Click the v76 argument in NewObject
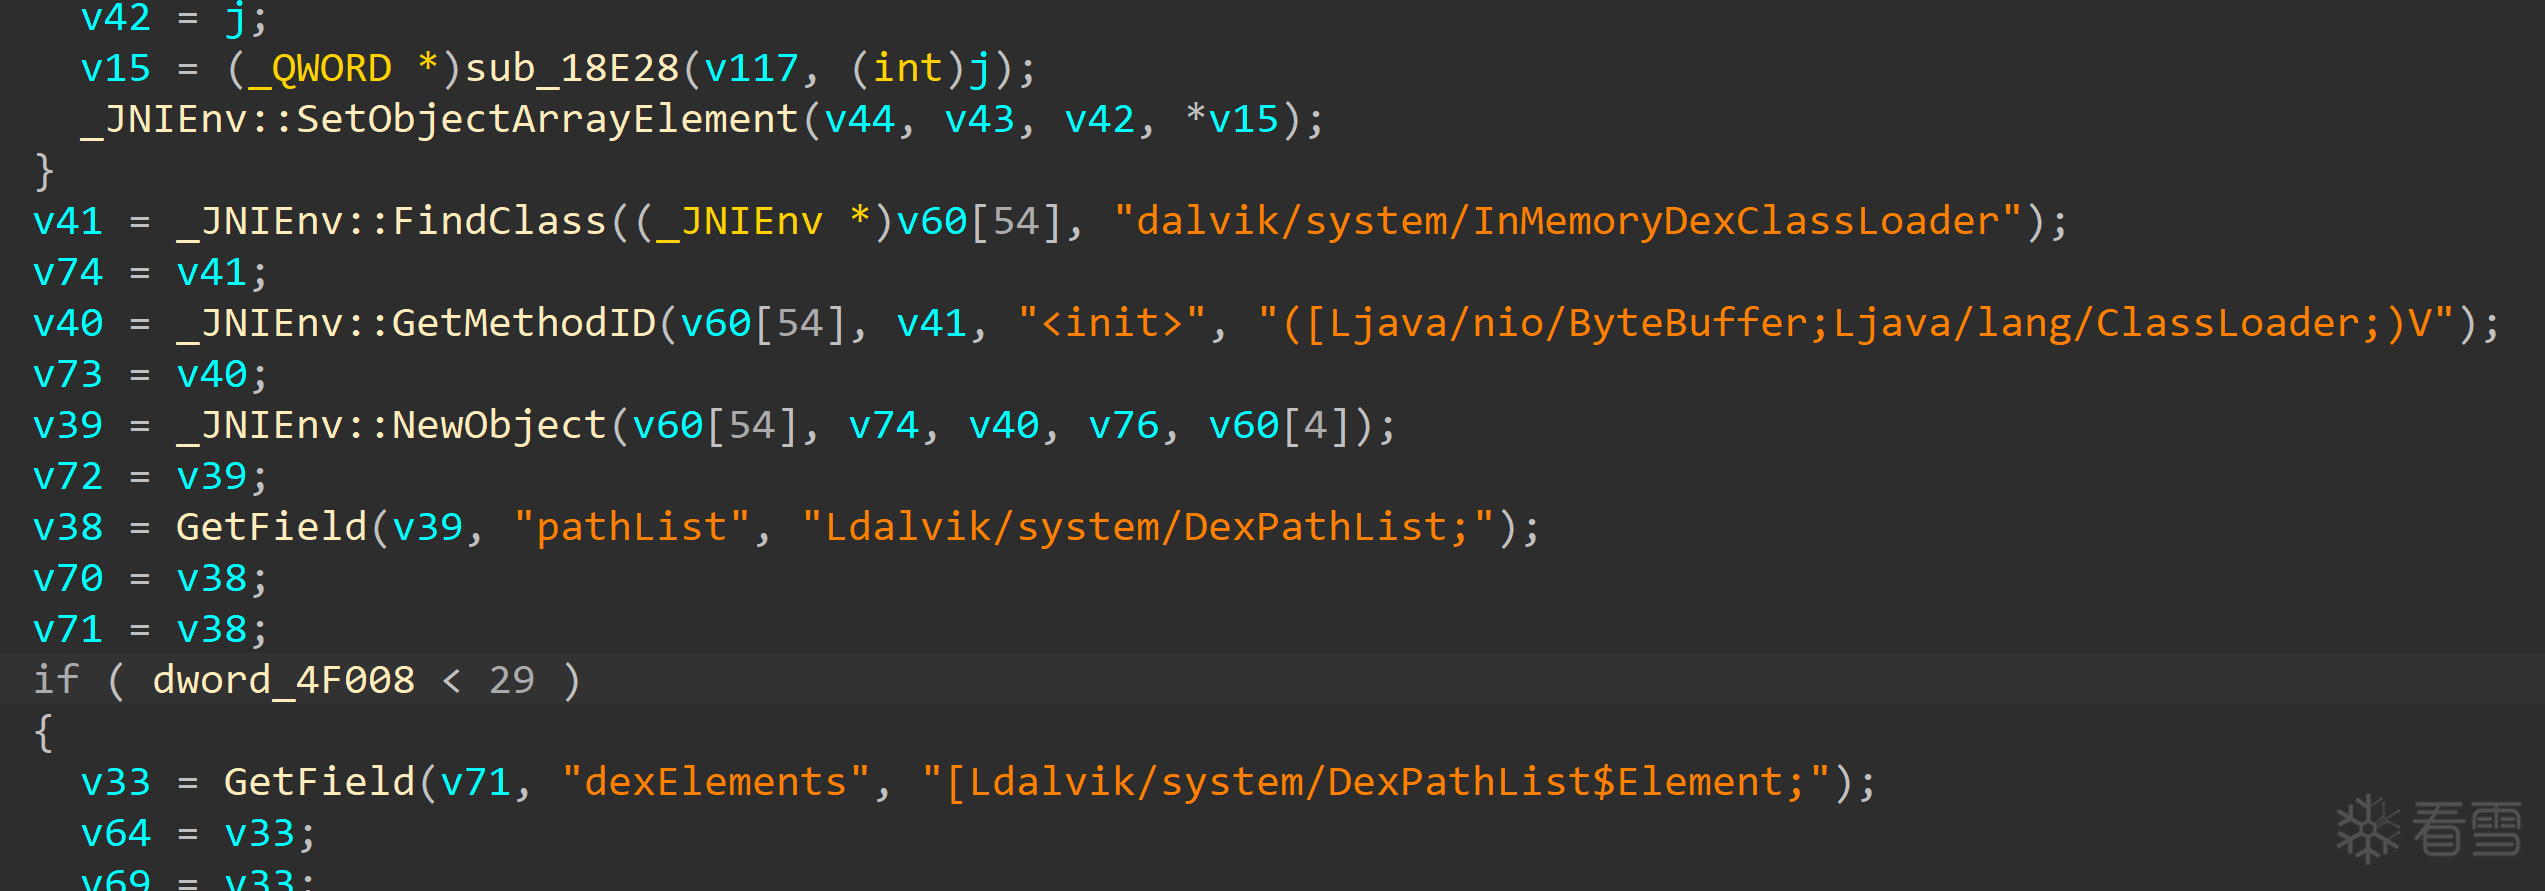 point(1124,426)
